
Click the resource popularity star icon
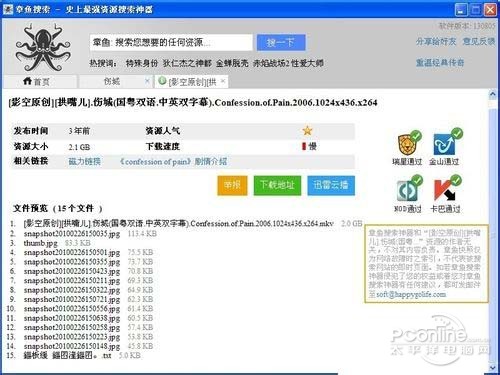(x=307, y=131)
